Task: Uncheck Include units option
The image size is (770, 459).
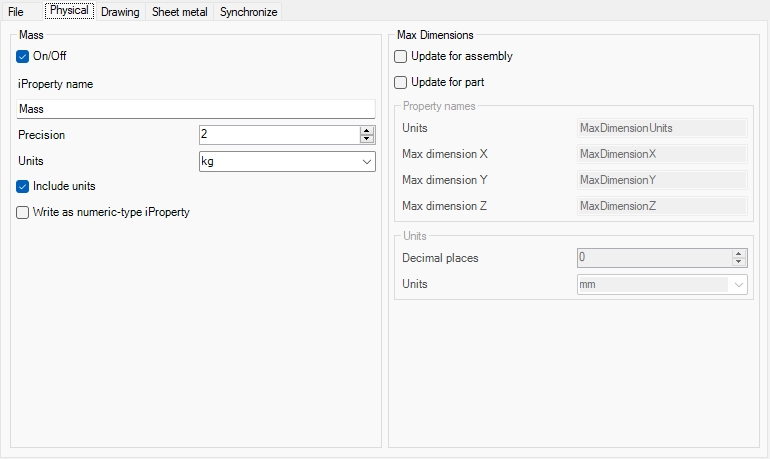Action: point(23,186)
